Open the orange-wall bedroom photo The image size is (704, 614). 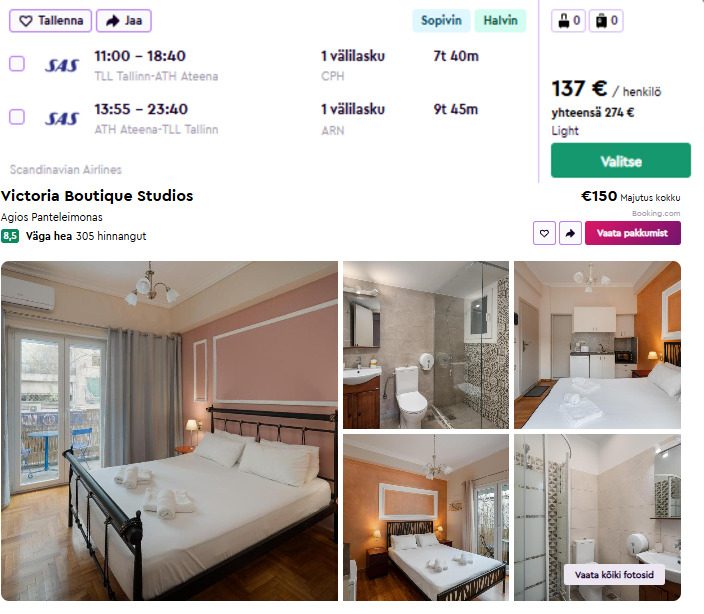[x=426, y=518]
